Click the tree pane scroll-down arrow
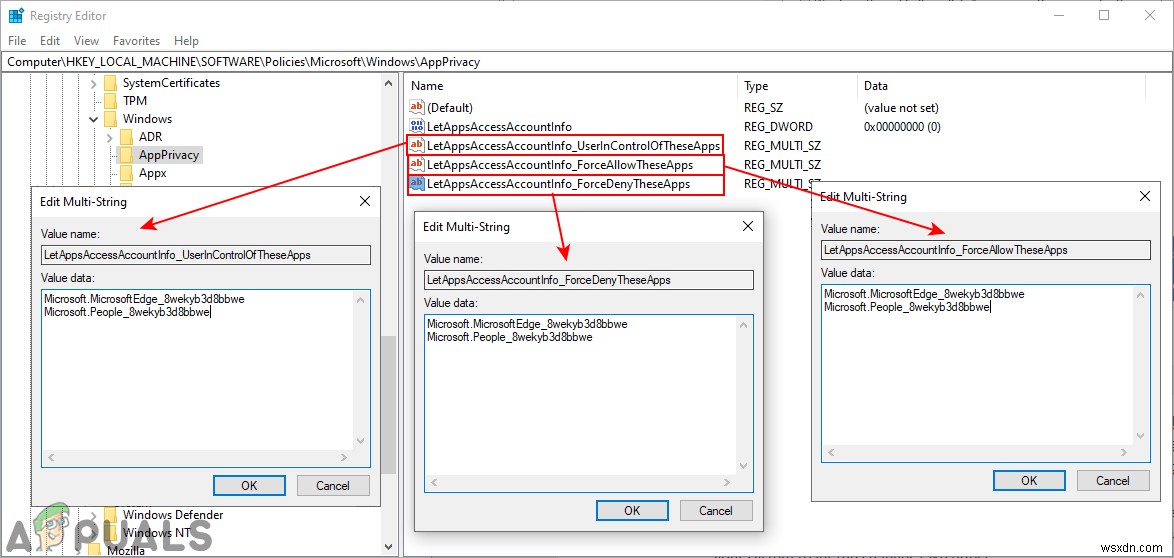 tap(388, 547)
